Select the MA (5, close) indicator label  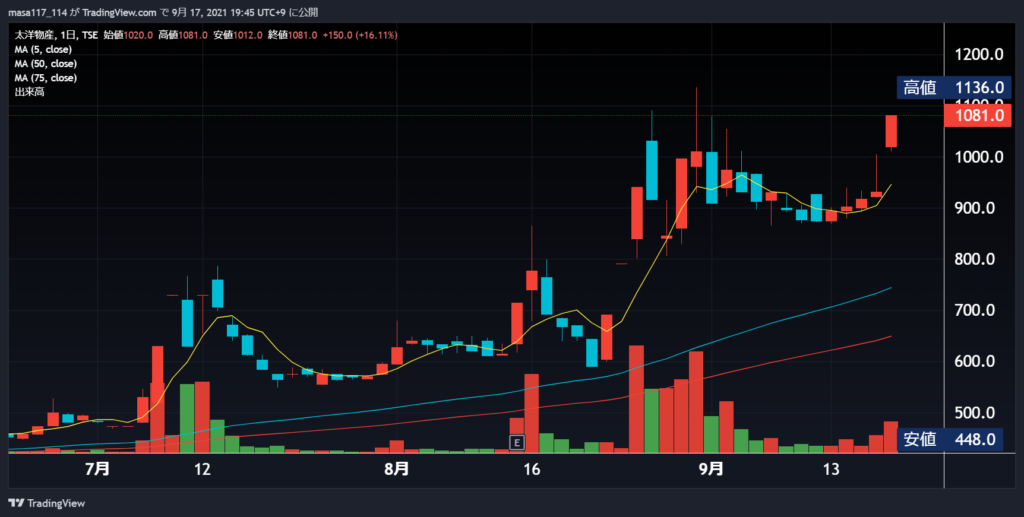pos(43,50)
